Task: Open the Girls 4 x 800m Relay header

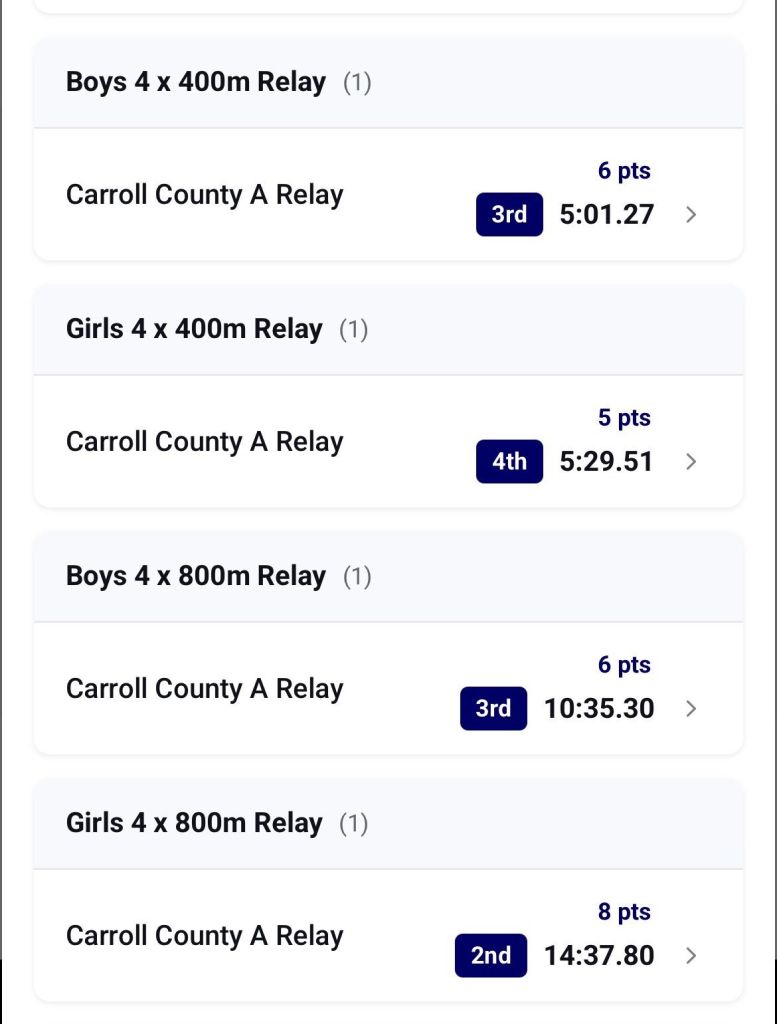Action: coord(194,823)
